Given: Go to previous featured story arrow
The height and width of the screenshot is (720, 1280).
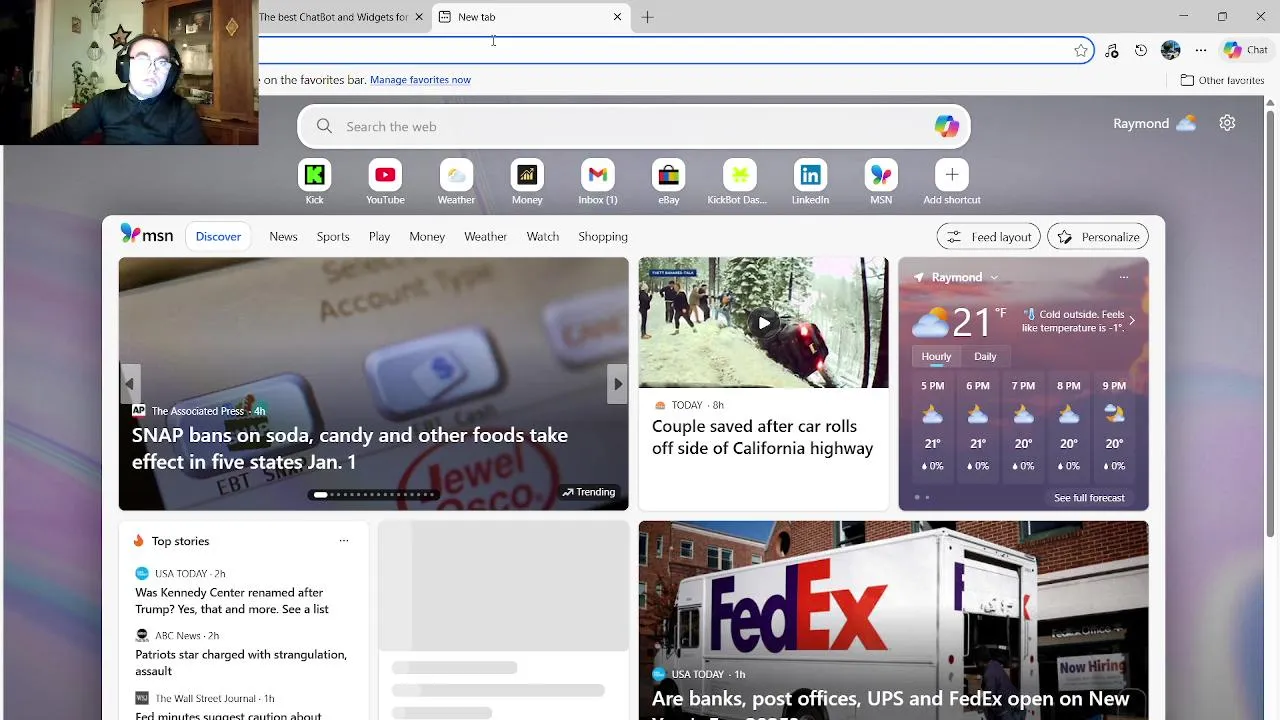Looking at the screenshot, I should [129, 384].
